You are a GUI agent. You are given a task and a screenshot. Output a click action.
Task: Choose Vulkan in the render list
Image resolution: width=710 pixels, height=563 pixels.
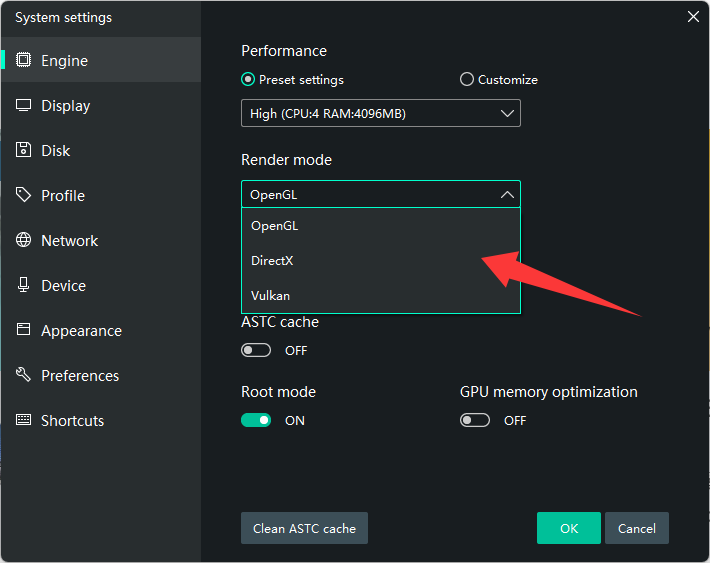pyautogui.click(x=270, y=295)
